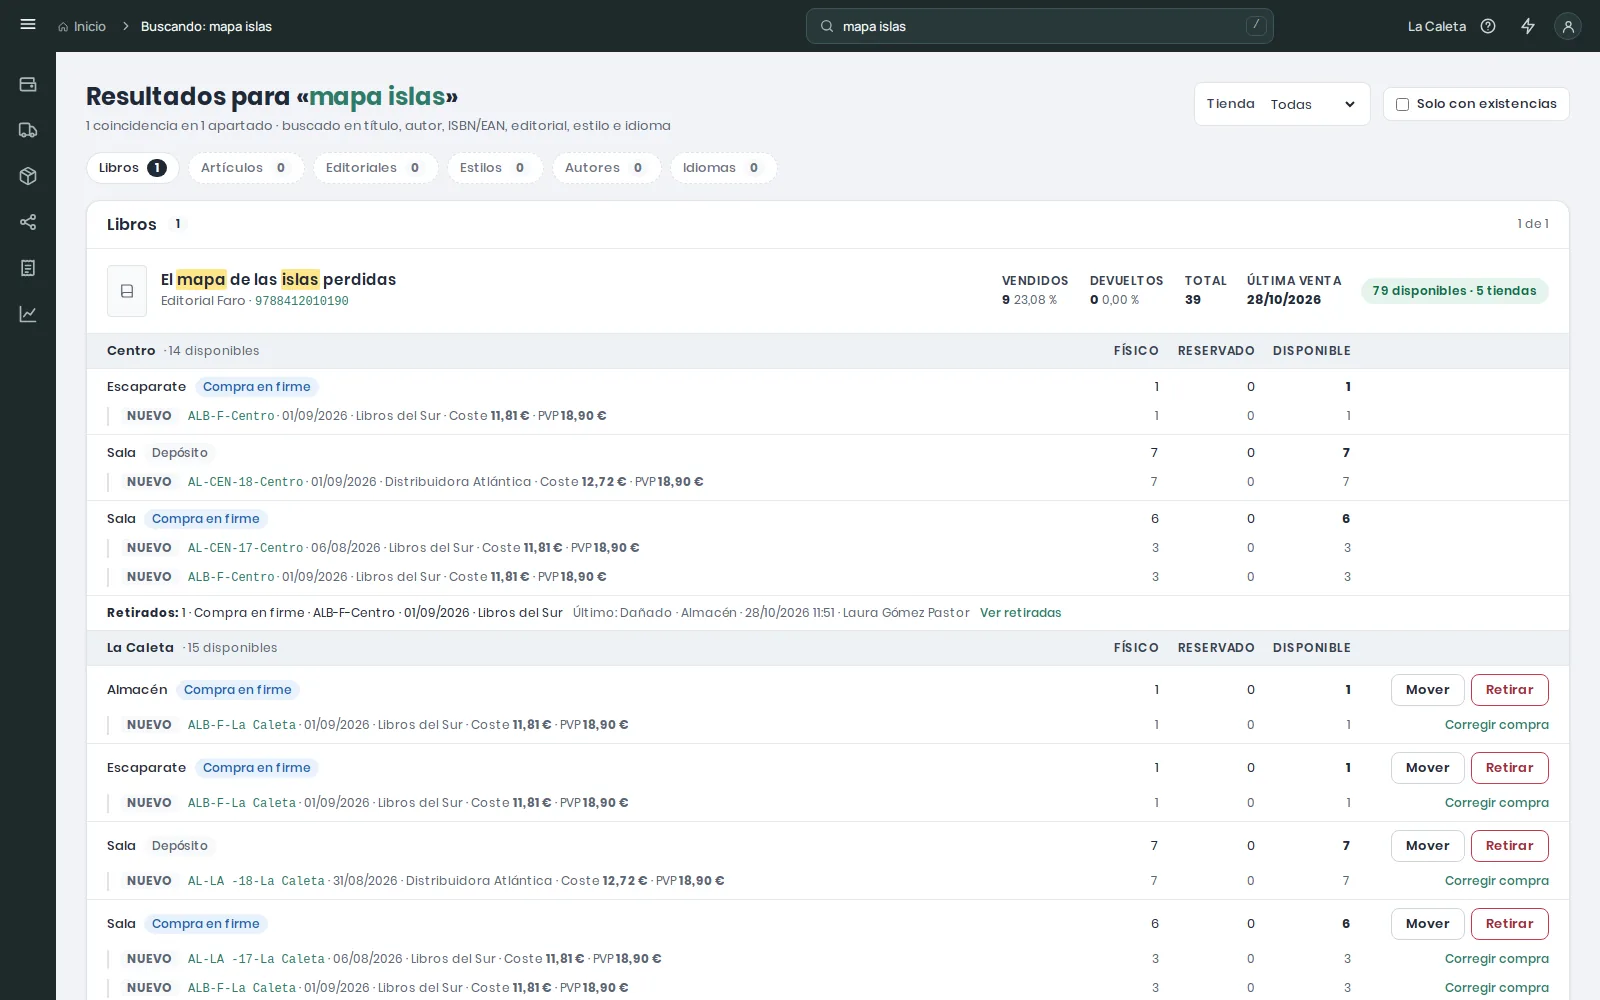Open the hamburger menu
This screenshot has width=1600, height=1000.
tap(28, 25)
